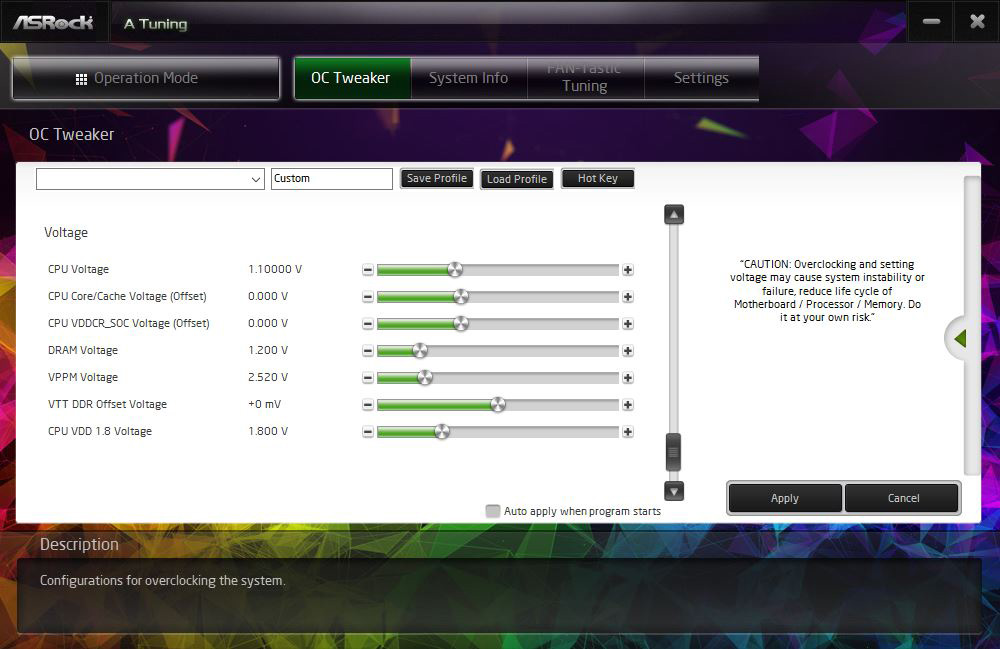Increase CPU VDD 1.8 Voltage

coord(628,432)
